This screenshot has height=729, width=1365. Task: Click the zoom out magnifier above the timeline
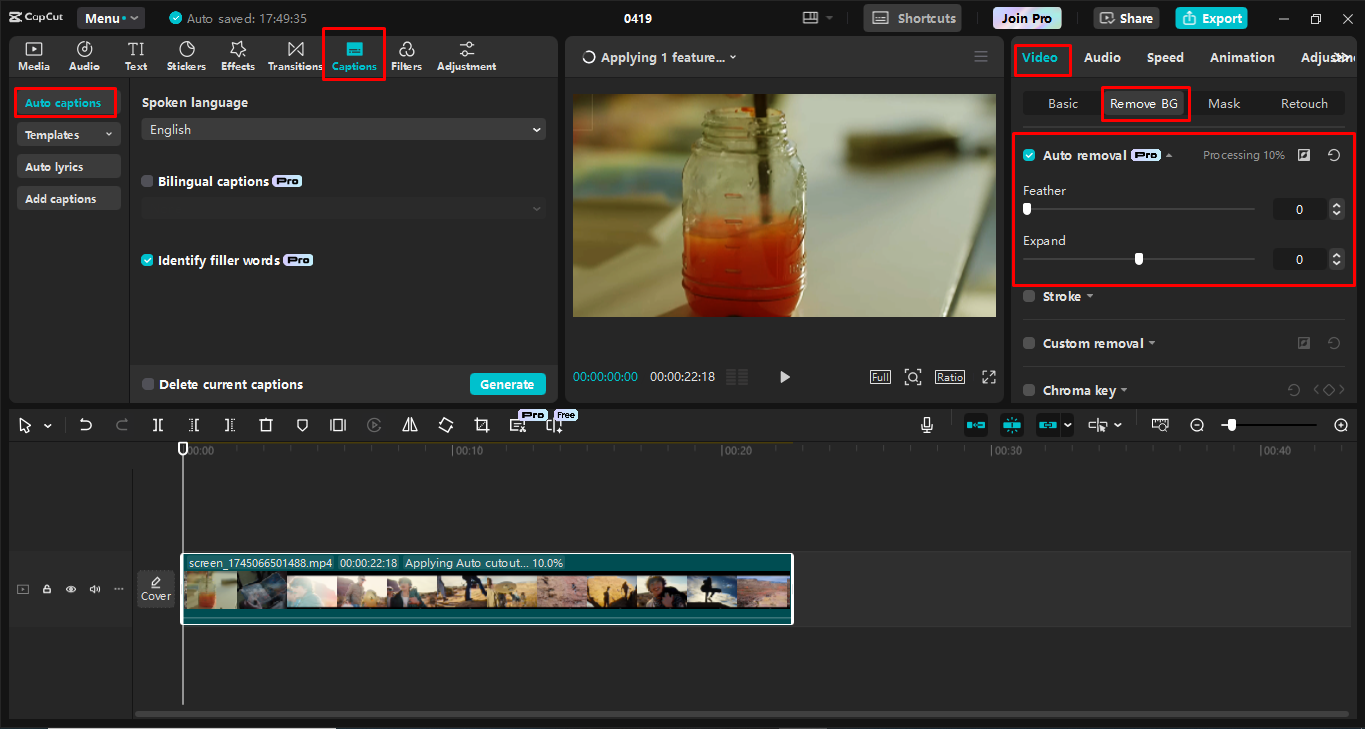1196,425
